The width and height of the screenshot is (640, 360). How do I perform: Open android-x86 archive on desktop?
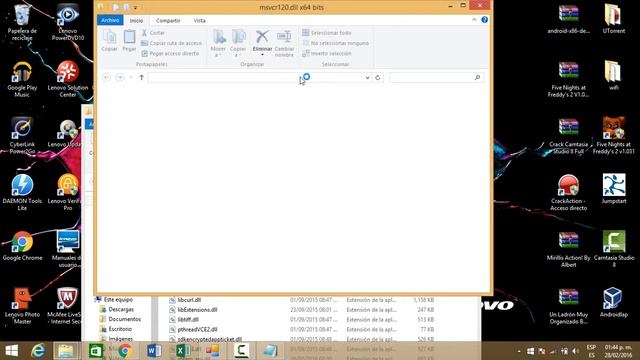point(569,19)
